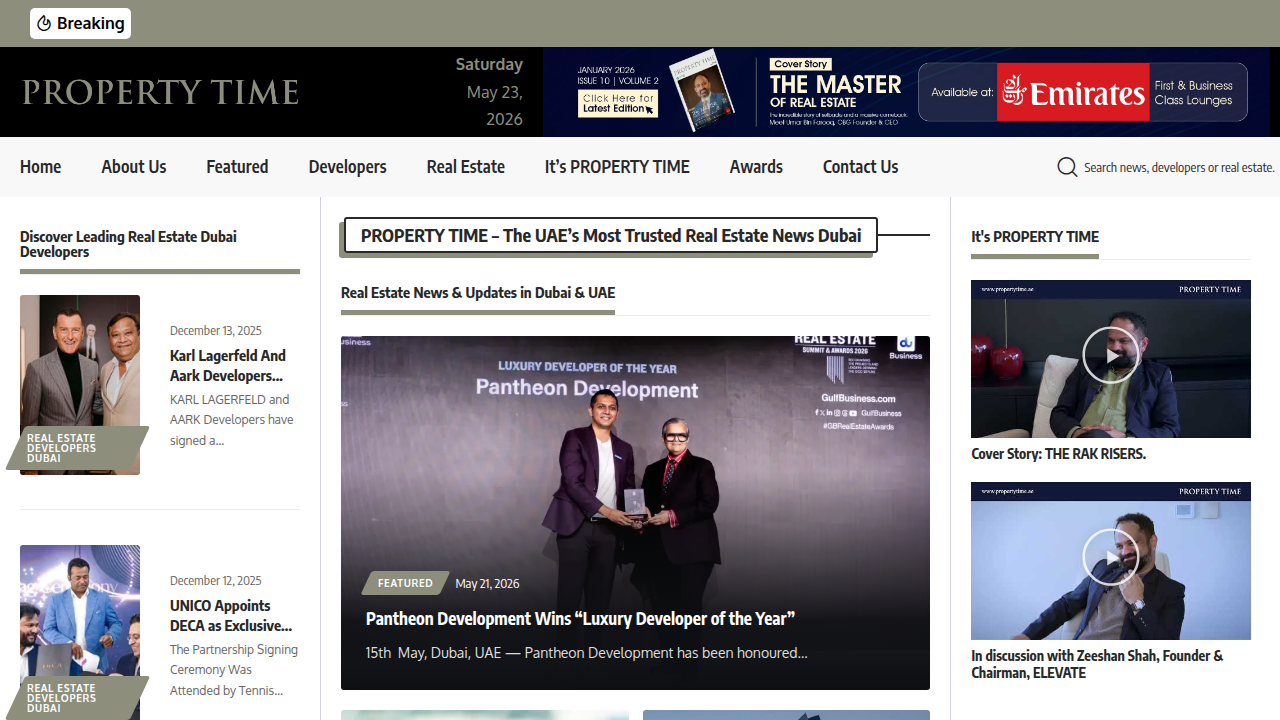Click the FEATURED tag on Pantheon article
Screen dimensions: 1280x720
[405, 583]
